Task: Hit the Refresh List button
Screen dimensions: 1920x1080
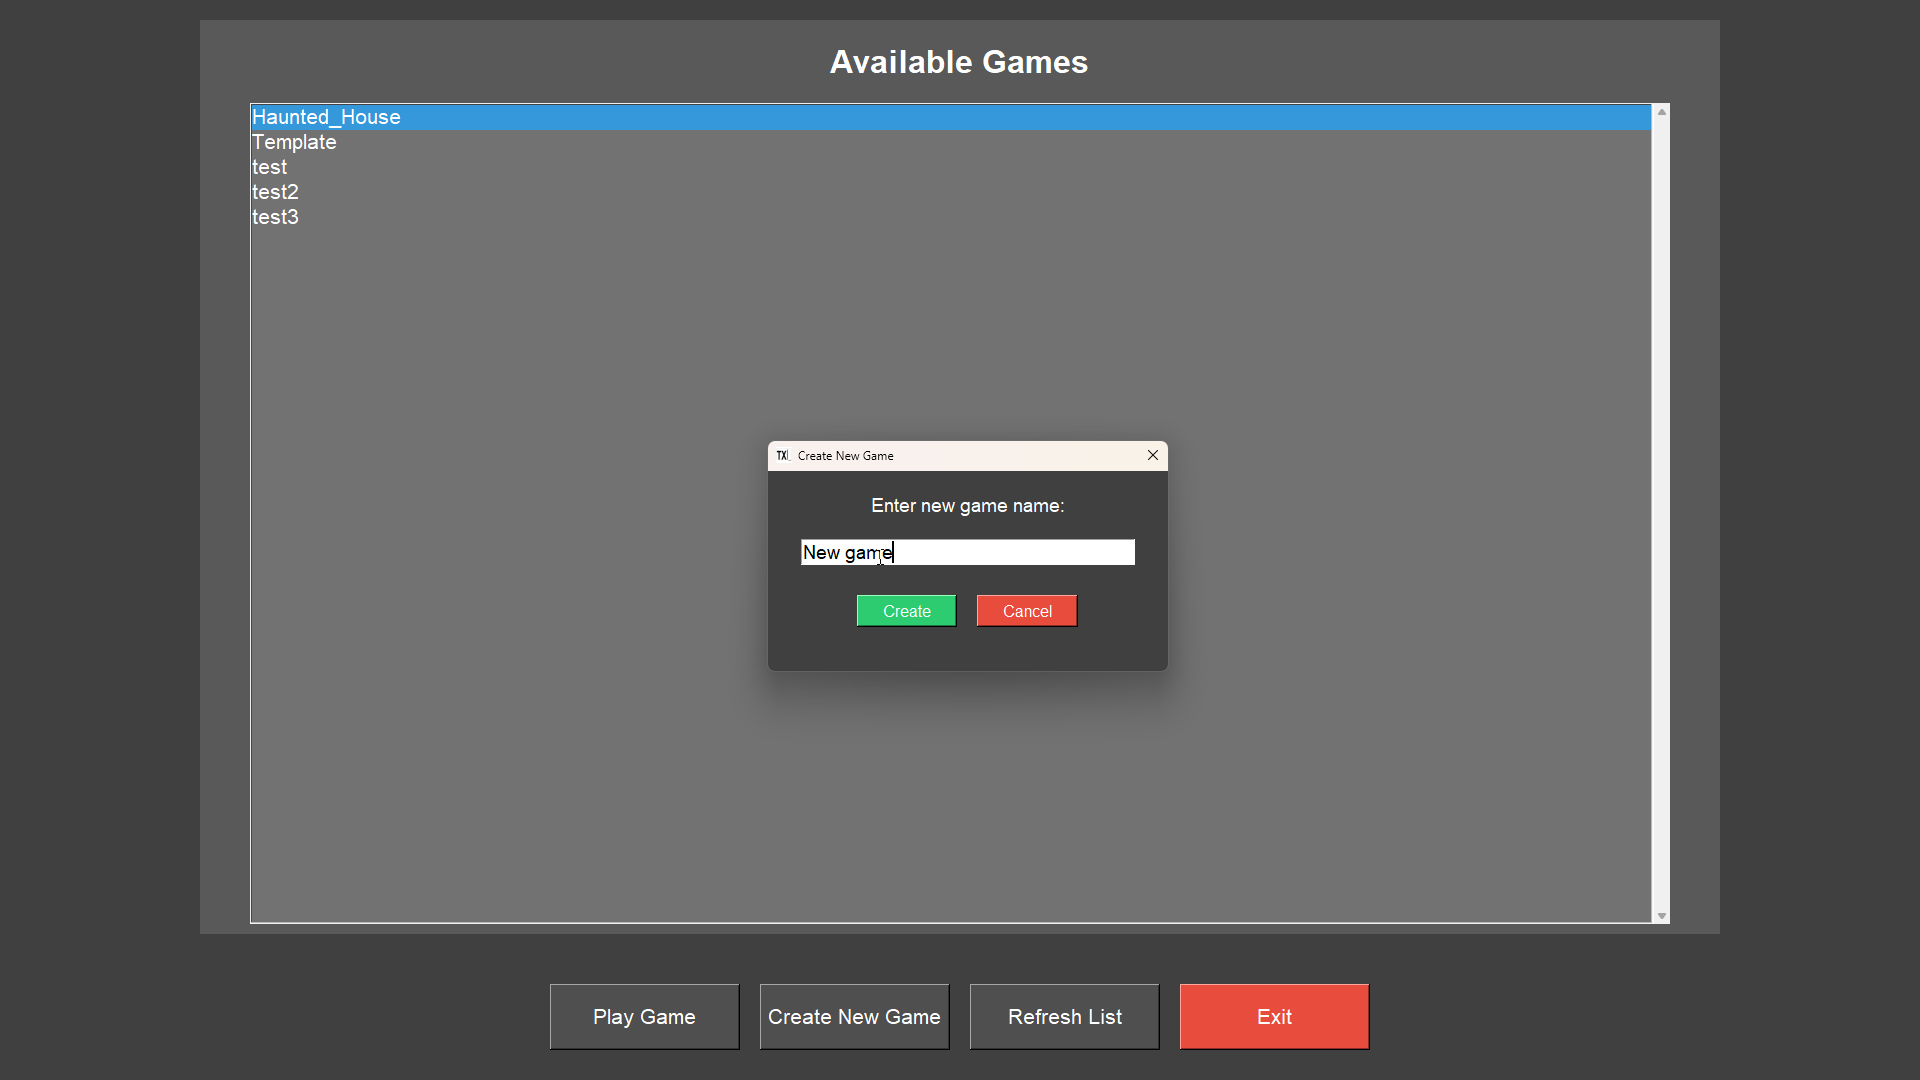Action: point(1064,1017)
